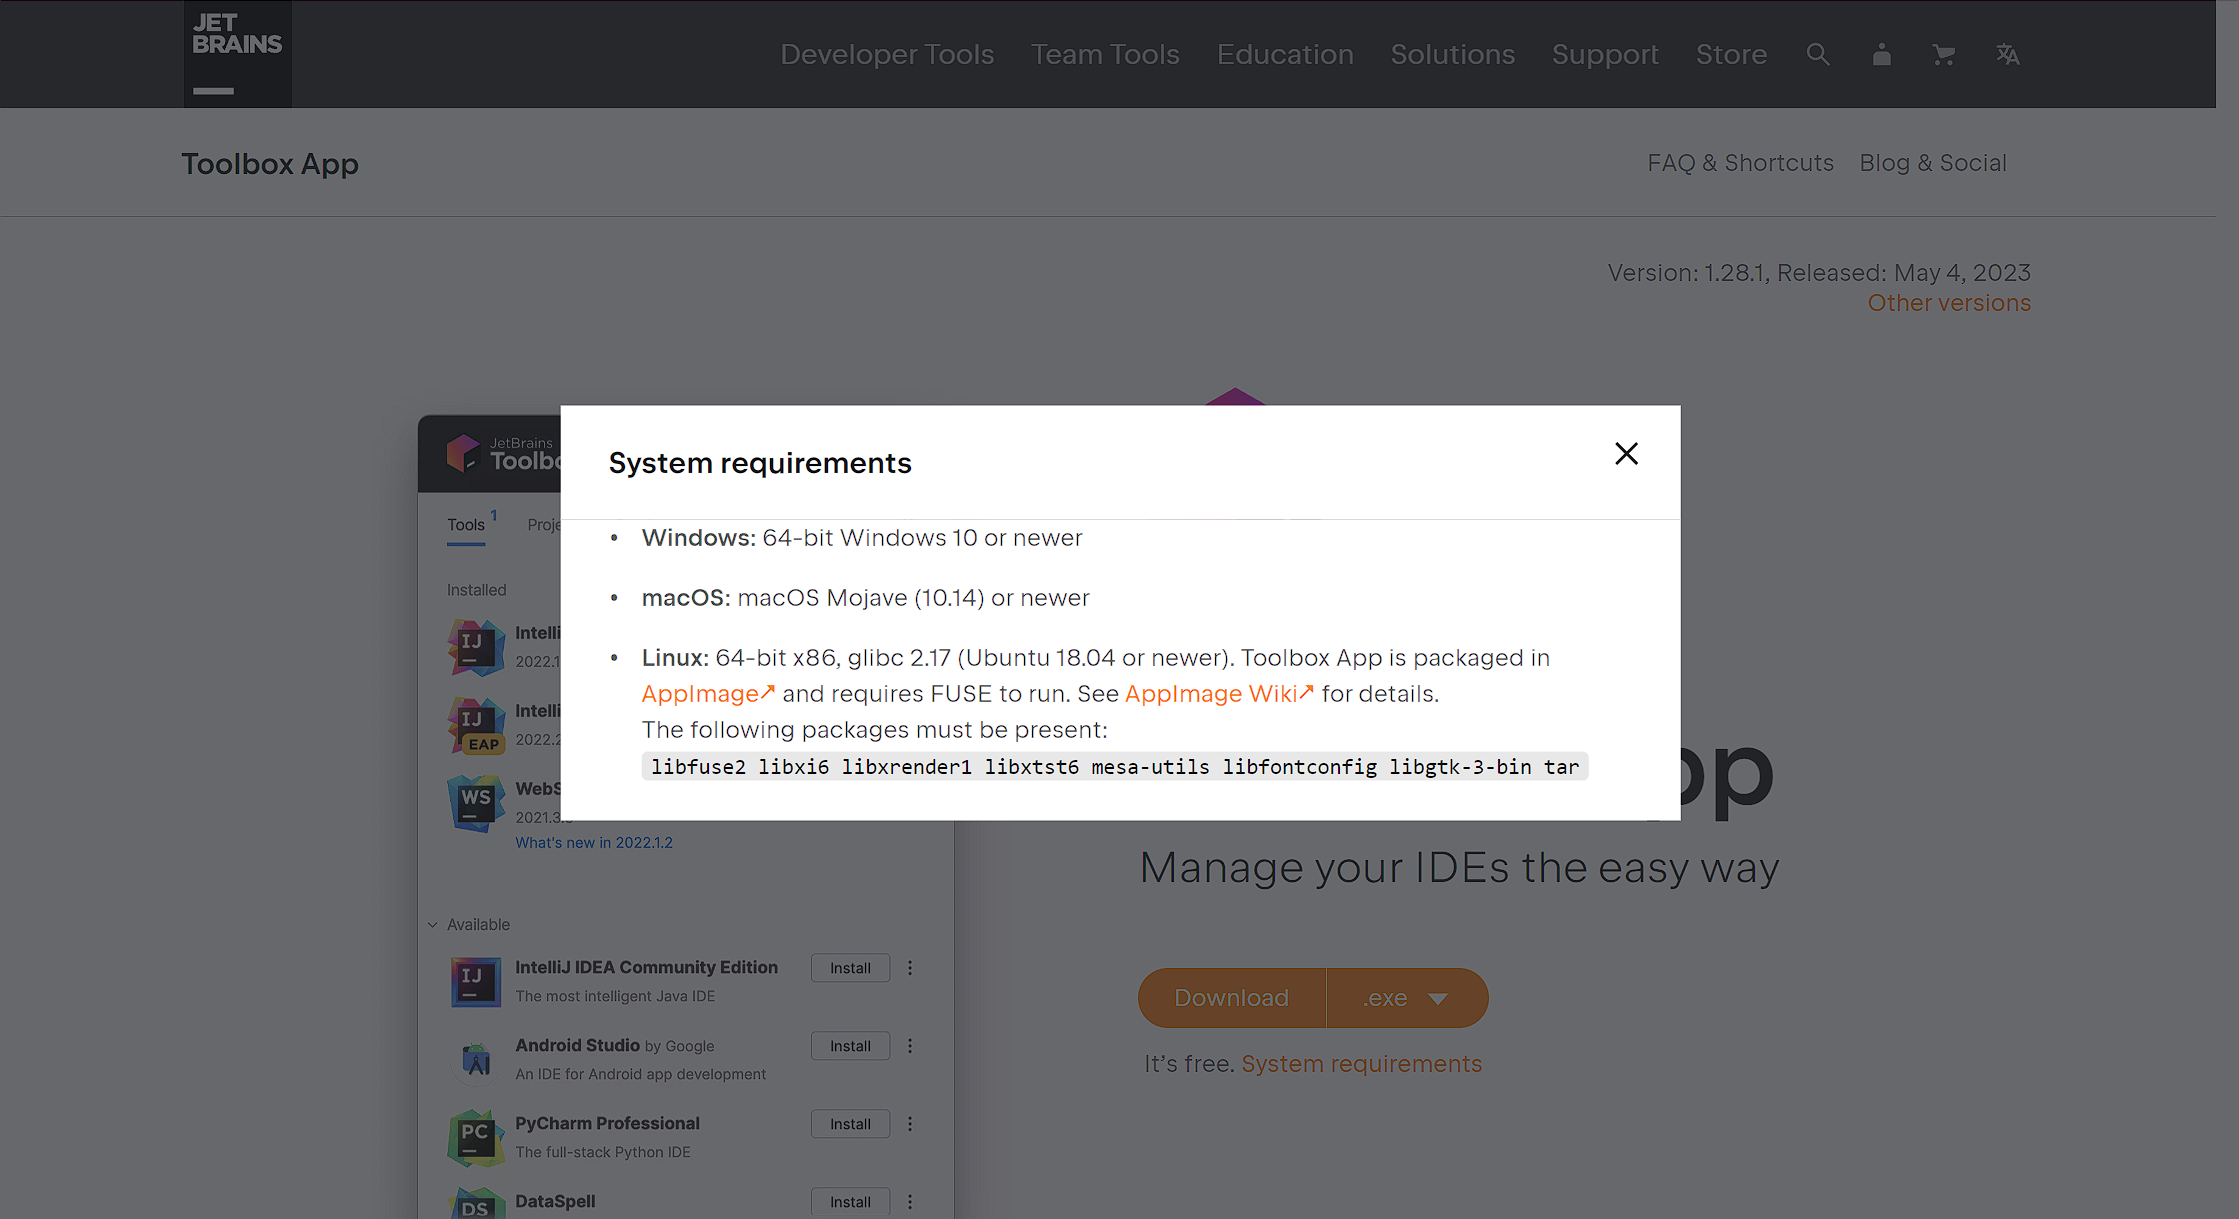Viewport: 2239px width, 1219px height.
Task: Switch to the Tools tab
Action: (x=466, y=524)
